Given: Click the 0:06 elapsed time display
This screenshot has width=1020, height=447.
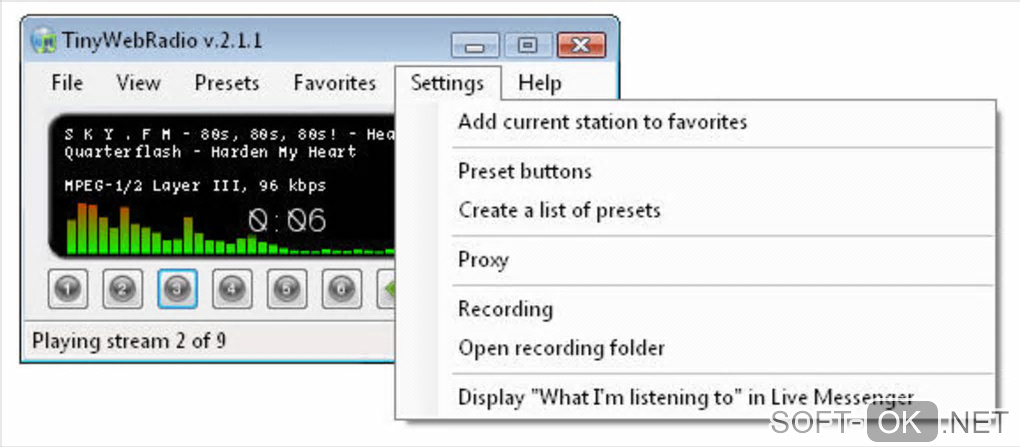Looking at the screenshot, I should (287, 221).
